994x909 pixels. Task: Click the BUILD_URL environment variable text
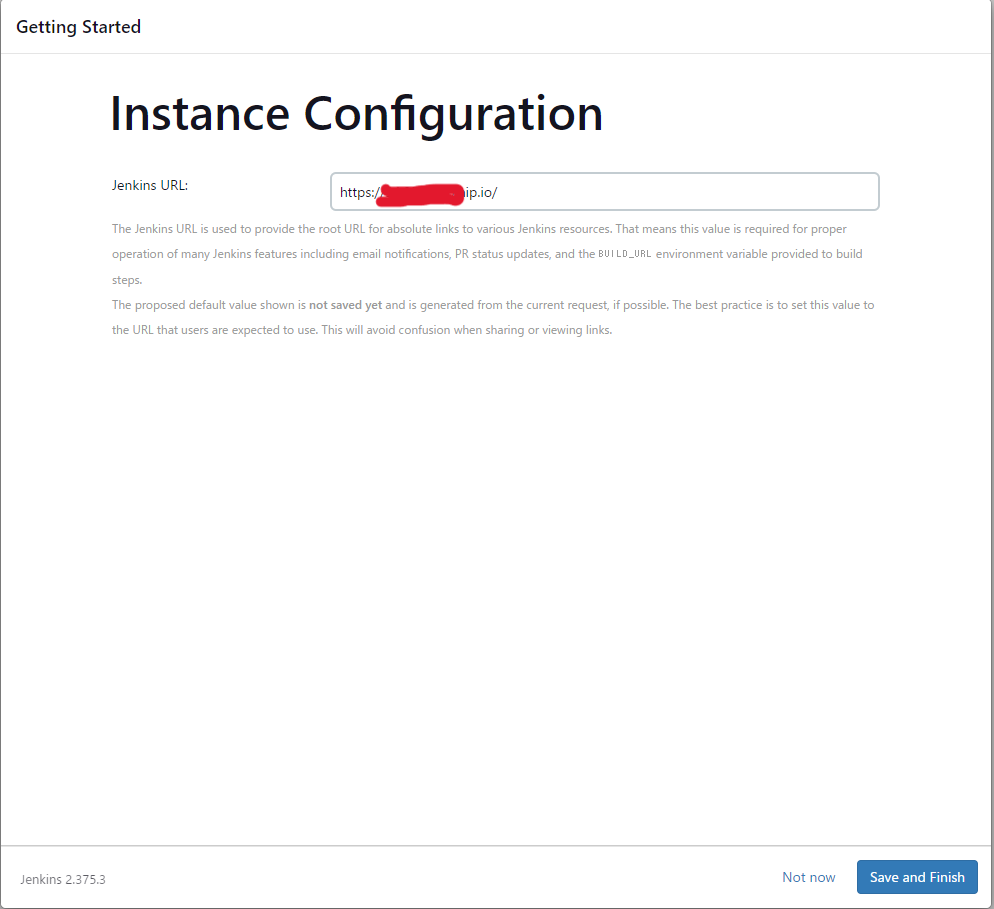coord(624,254)
